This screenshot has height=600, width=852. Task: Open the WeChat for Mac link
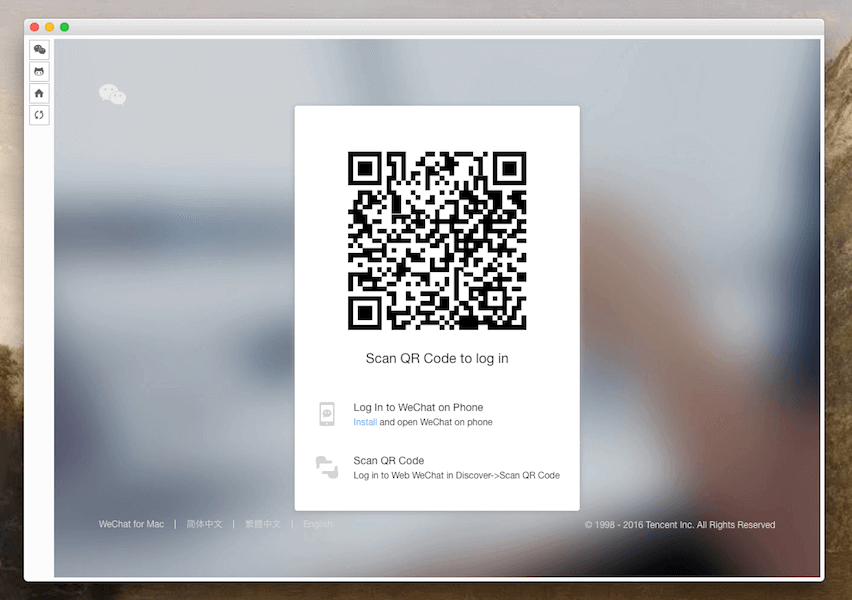pyautogui.click(x=131, y=524)
